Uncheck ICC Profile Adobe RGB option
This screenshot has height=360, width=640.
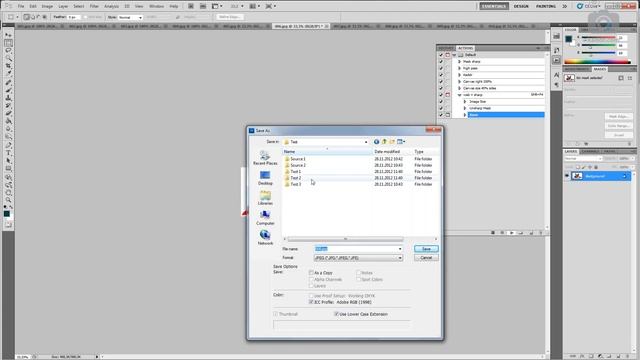(311, 302)
